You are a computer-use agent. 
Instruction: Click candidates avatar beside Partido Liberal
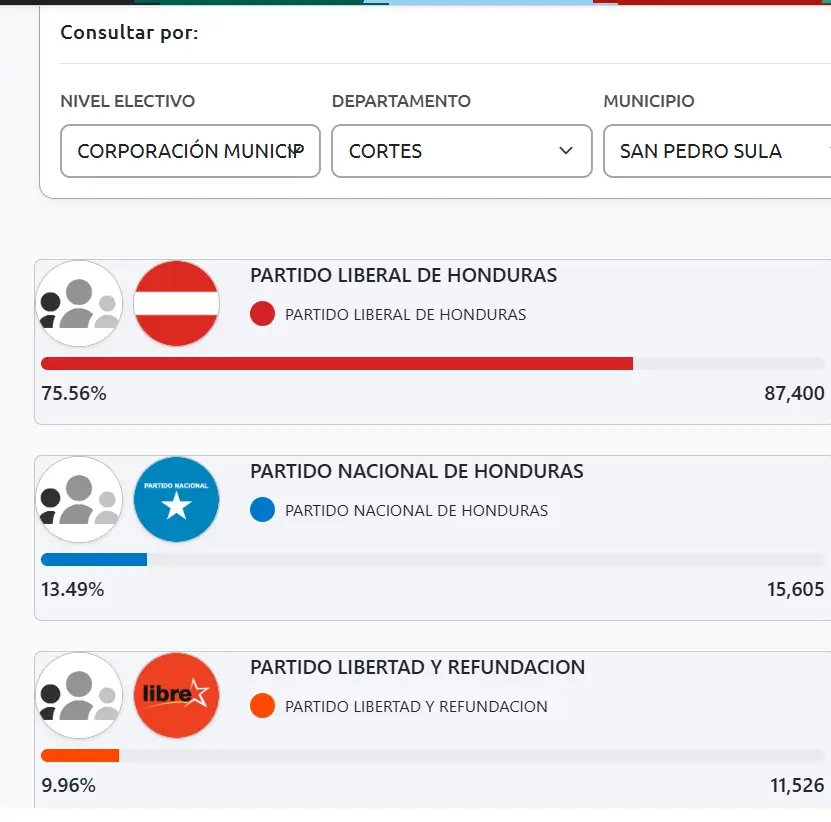click(79, 304)
